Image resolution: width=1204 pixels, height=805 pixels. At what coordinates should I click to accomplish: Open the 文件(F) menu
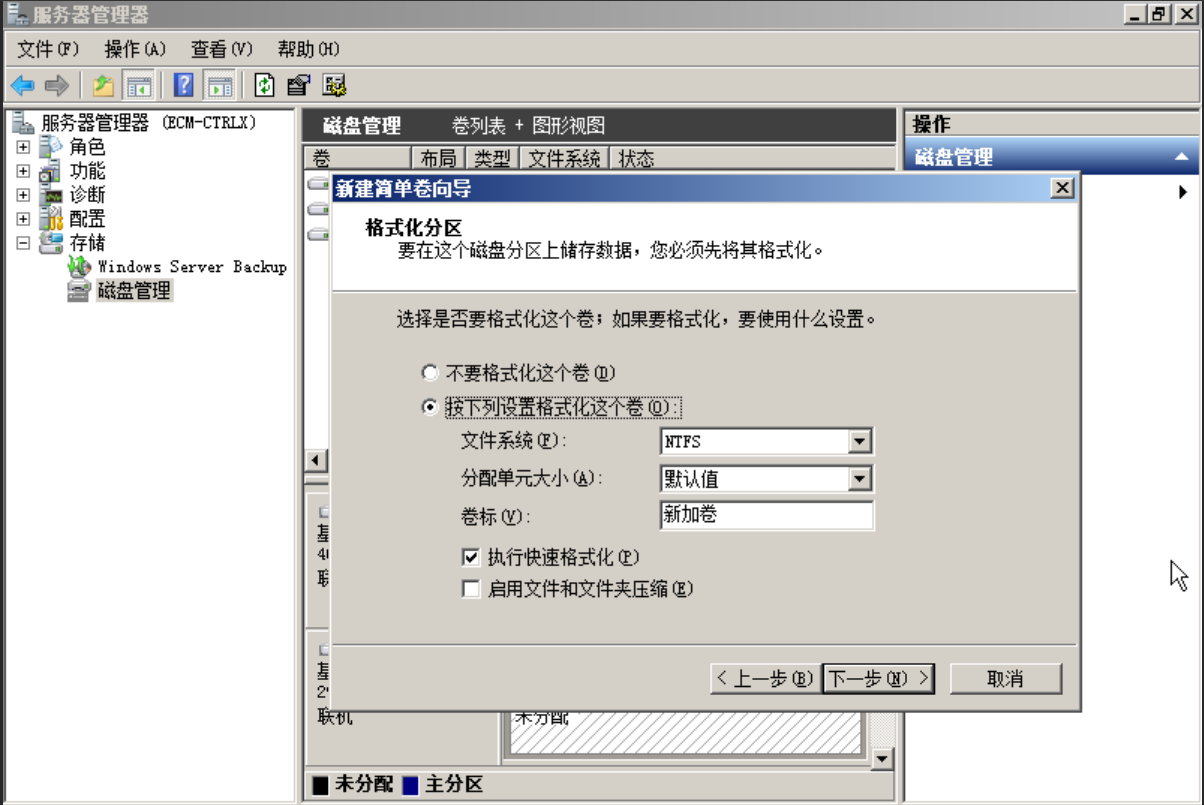click(48, 49)
